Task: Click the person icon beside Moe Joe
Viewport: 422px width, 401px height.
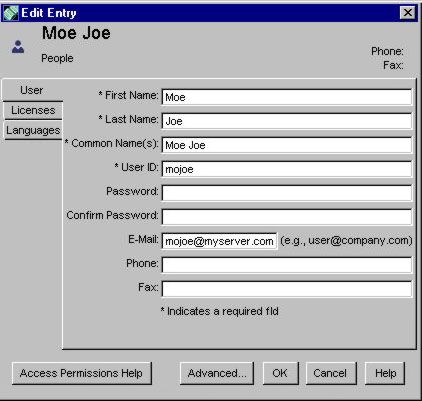Action: pyautogui.click(x=18, y=47)
